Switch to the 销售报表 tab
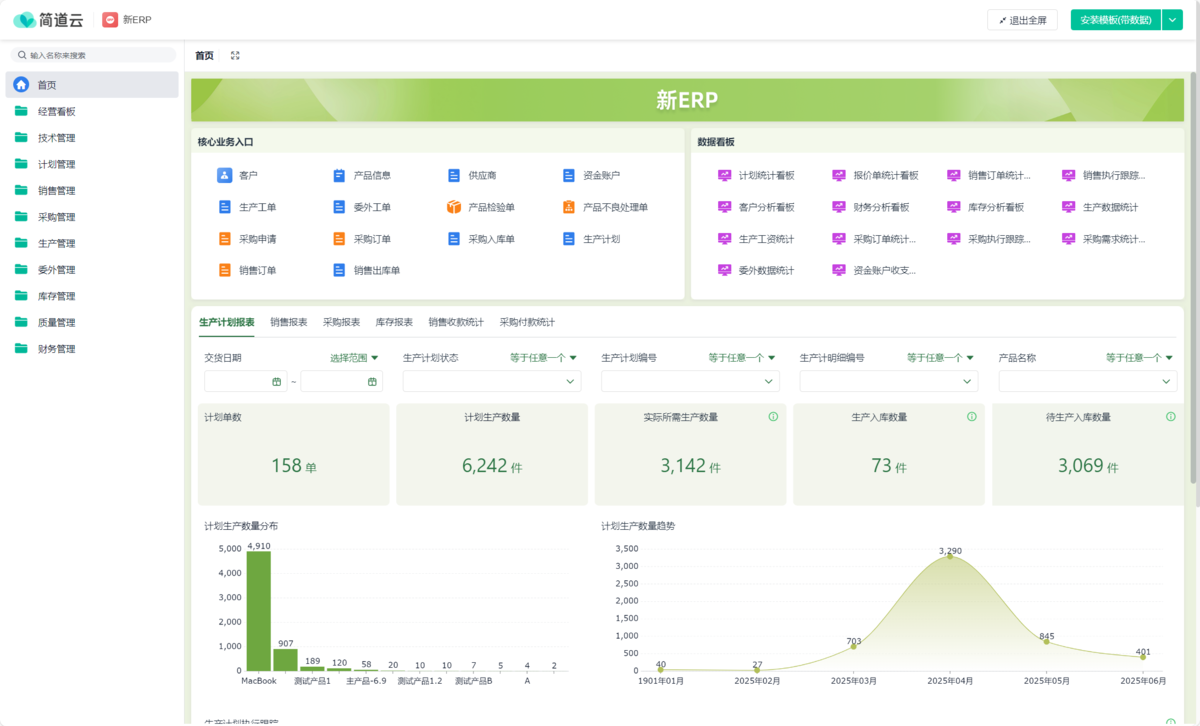This screenshot has width=1200, height=726. click(289, 322)
